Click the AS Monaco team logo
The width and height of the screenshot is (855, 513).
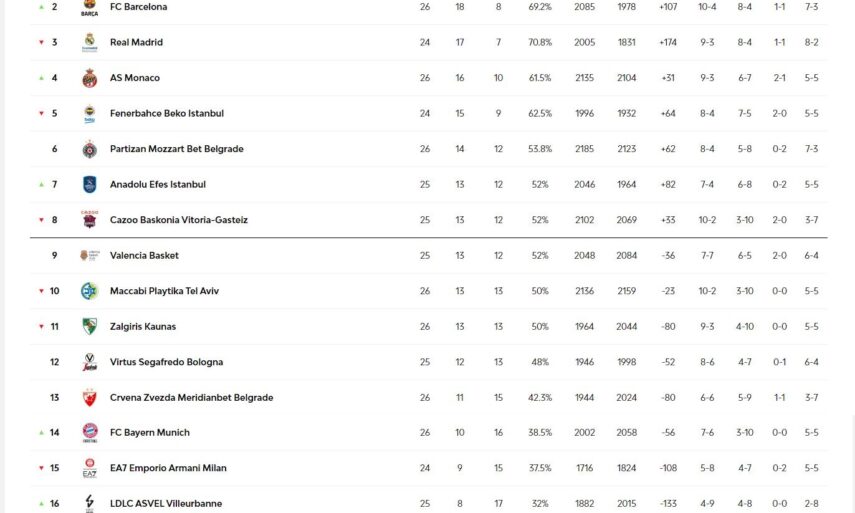click(89, 78)
